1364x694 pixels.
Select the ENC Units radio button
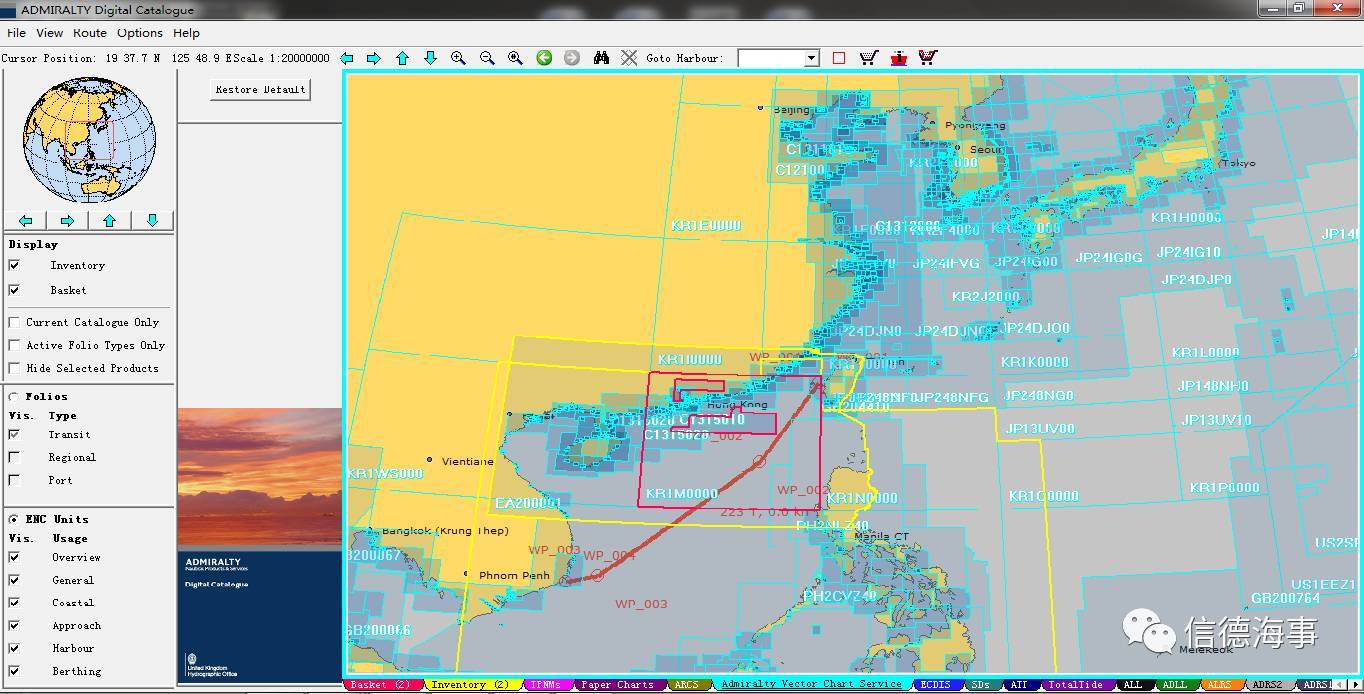click(14, 519)
